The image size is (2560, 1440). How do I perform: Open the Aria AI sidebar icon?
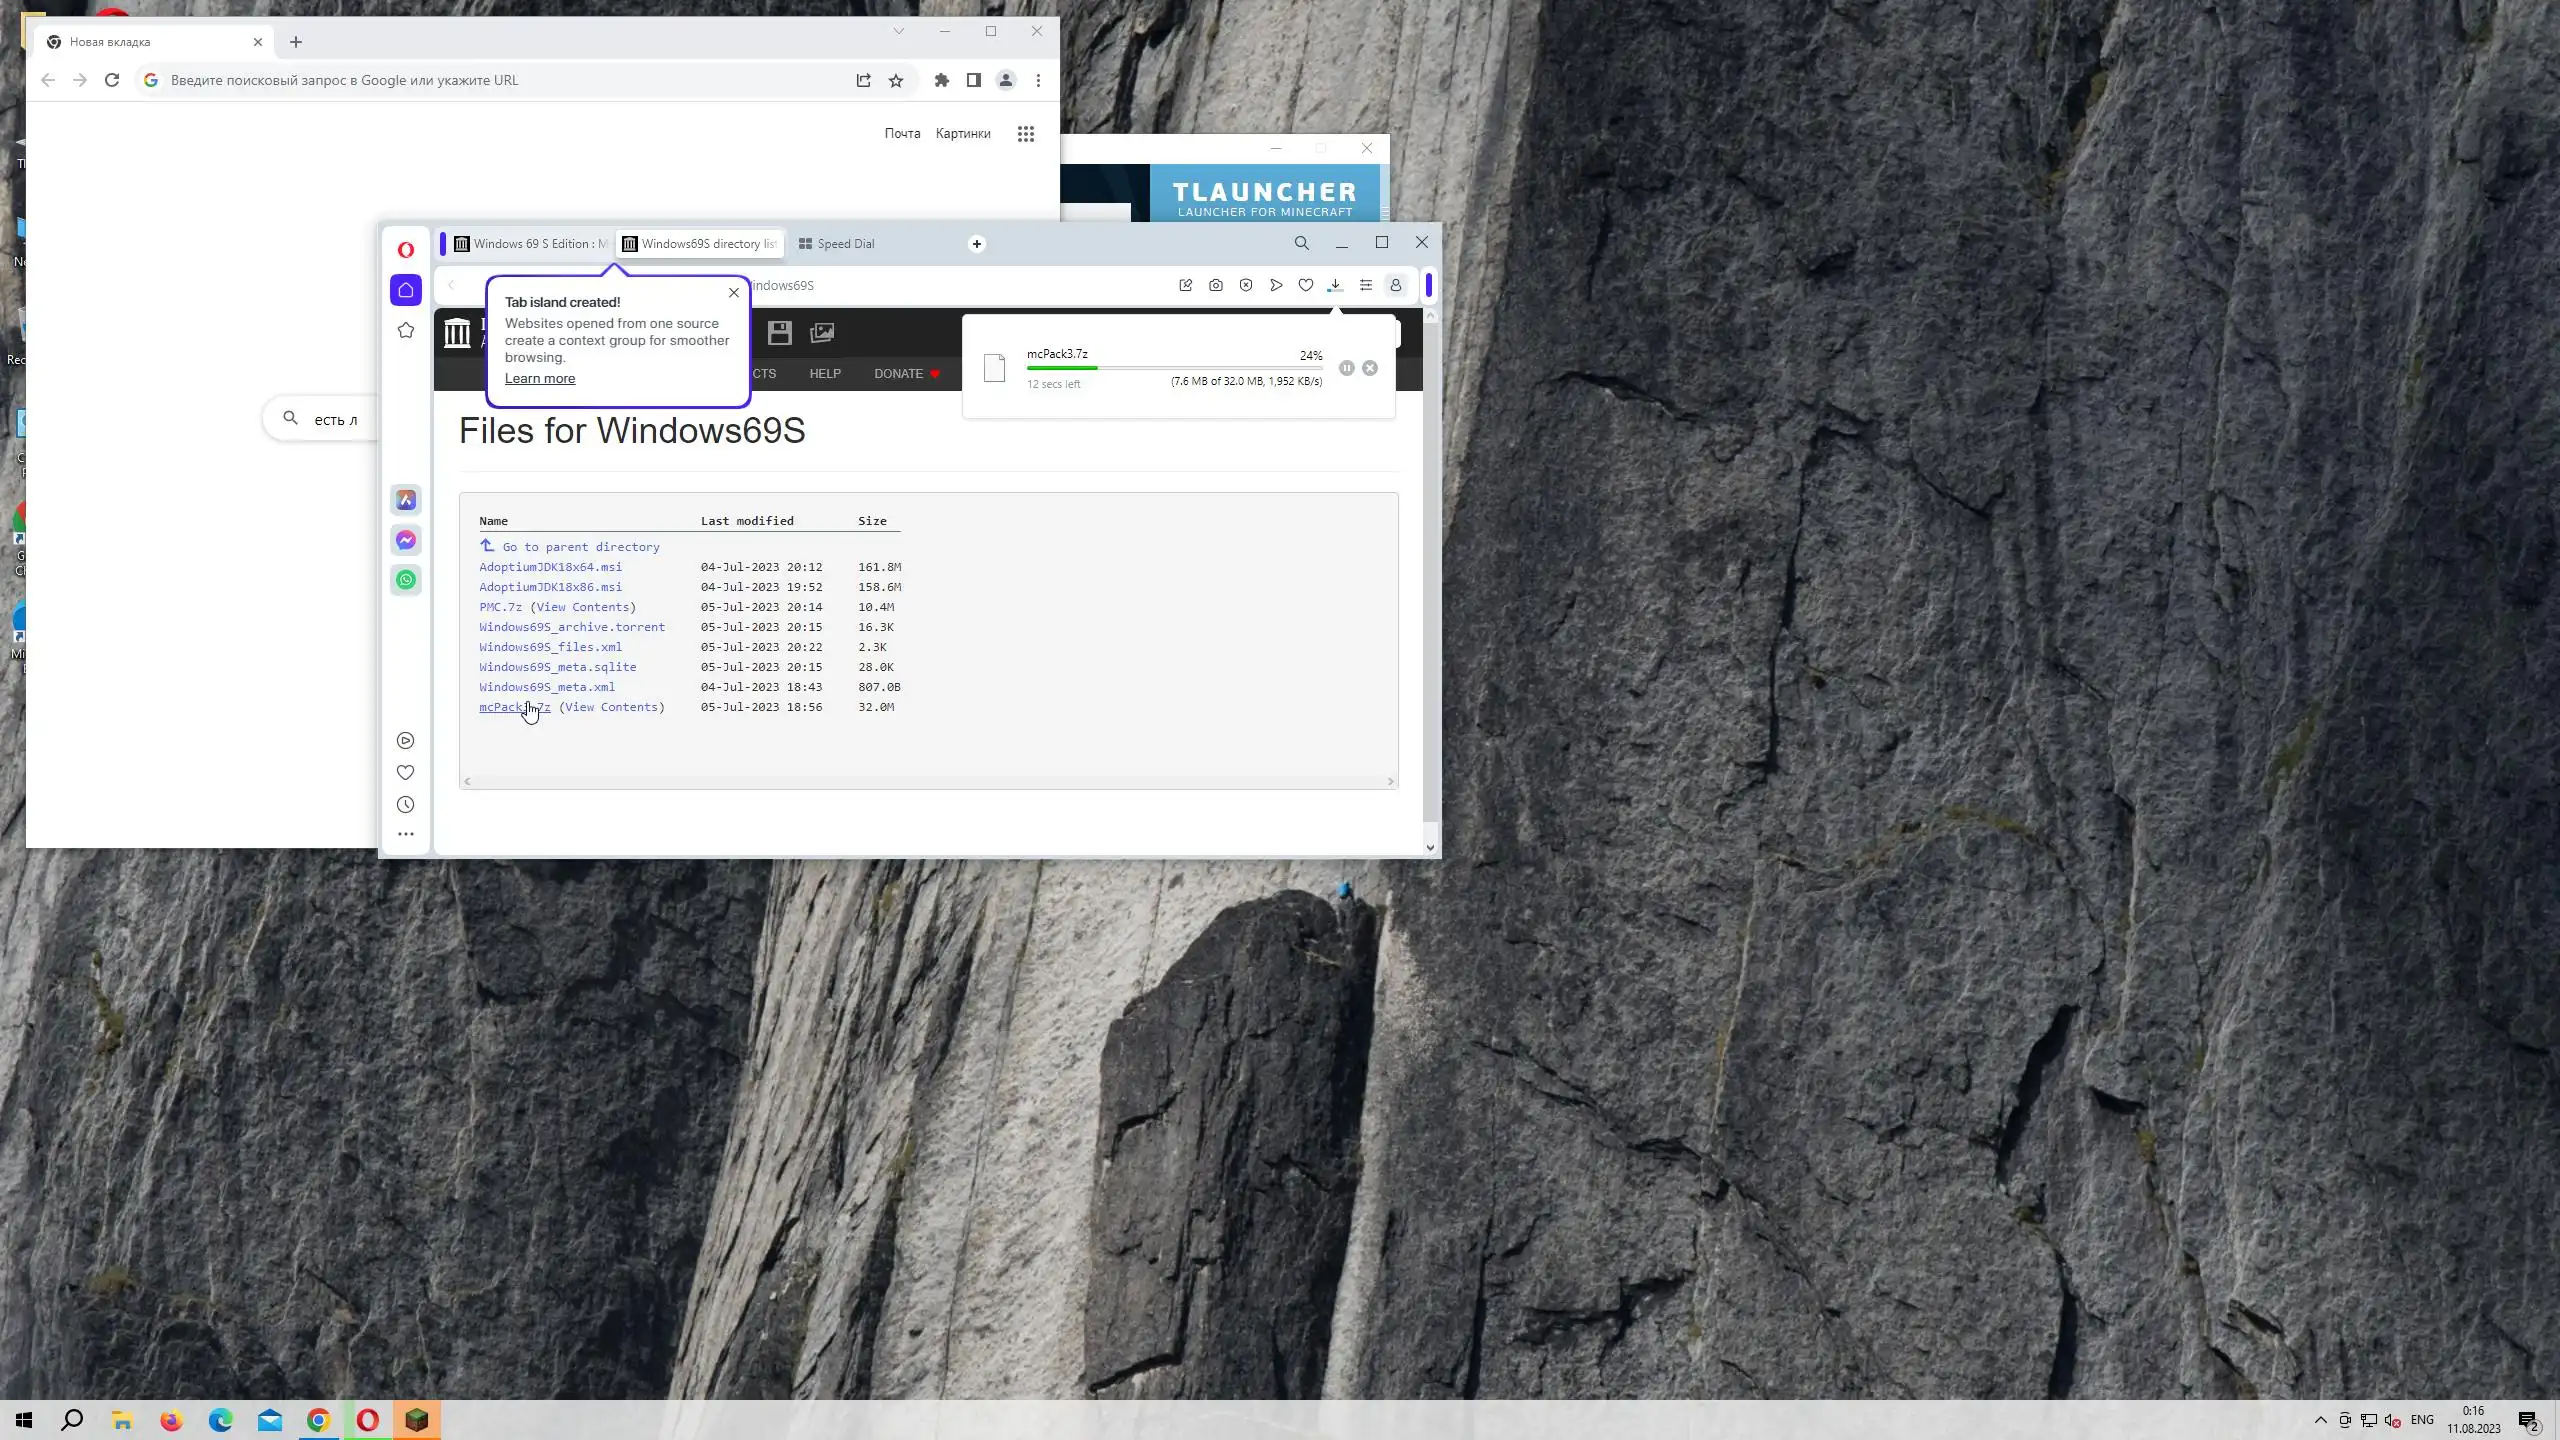click(405, 500)
